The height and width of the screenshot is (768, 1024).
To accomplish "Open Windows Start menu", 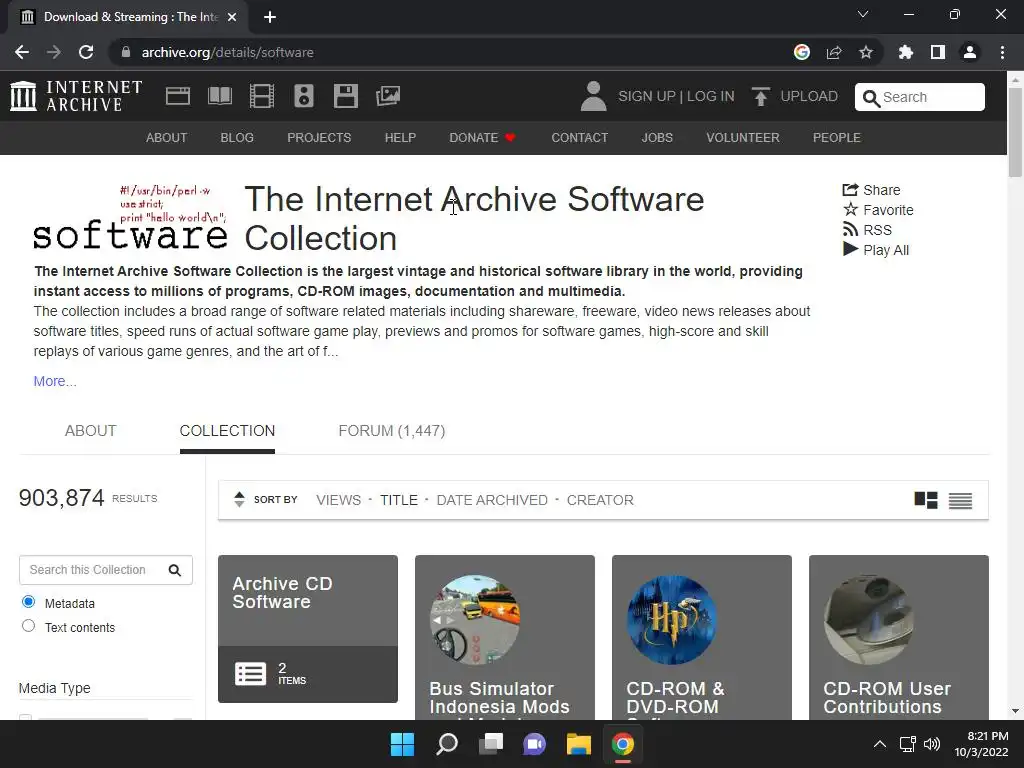I will (402, 744).
